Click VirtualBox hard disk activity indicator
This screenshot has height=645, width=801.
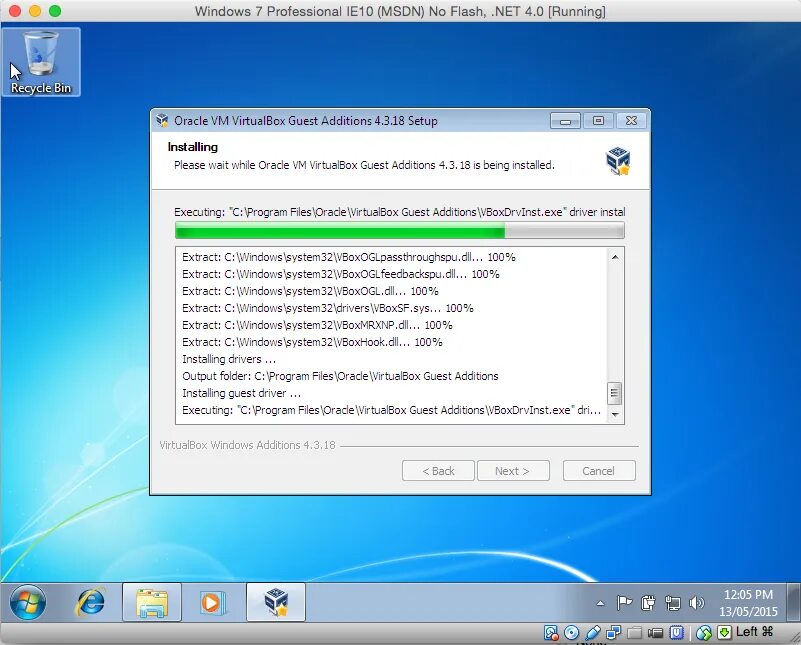pyautogui.click(x=551, y=633)
